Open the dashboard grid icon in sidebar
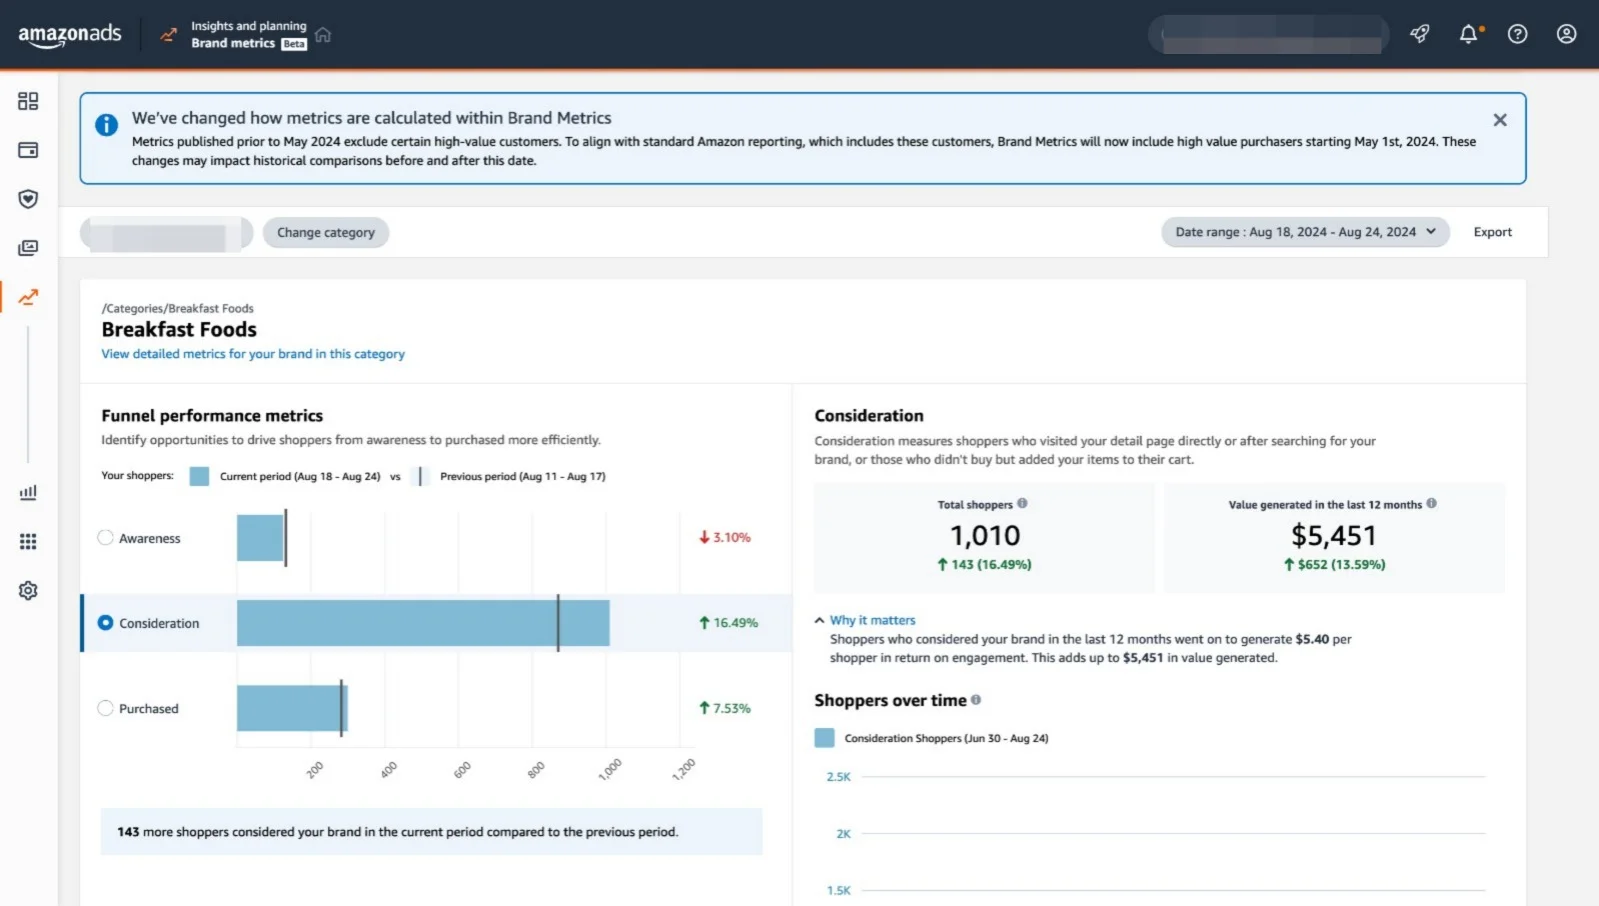 pos(28,101)
